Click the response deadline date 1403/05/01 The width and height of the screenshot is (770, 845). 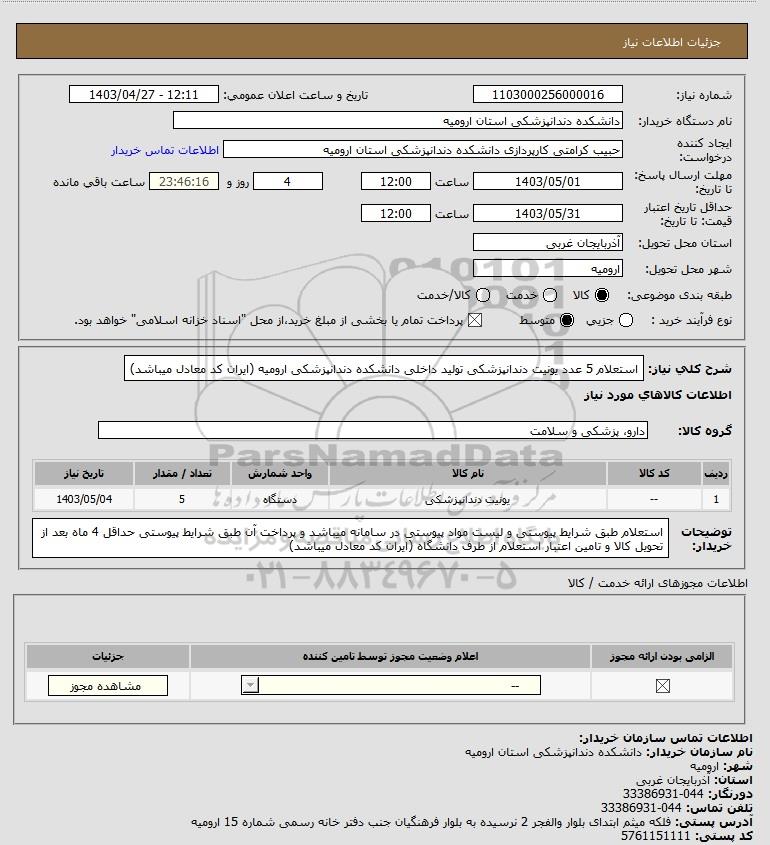coord(547,182)
